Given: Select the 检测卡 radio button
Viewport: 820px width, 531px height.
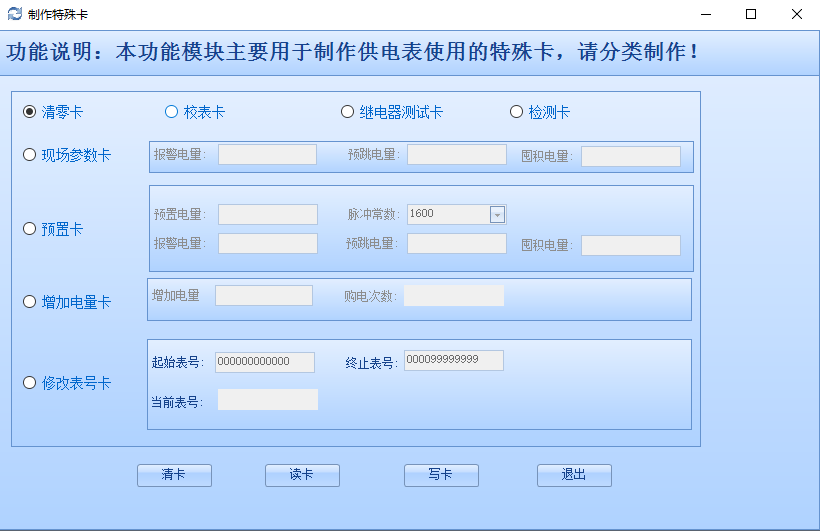Looking at the screenshot, I should click(516, 112).
